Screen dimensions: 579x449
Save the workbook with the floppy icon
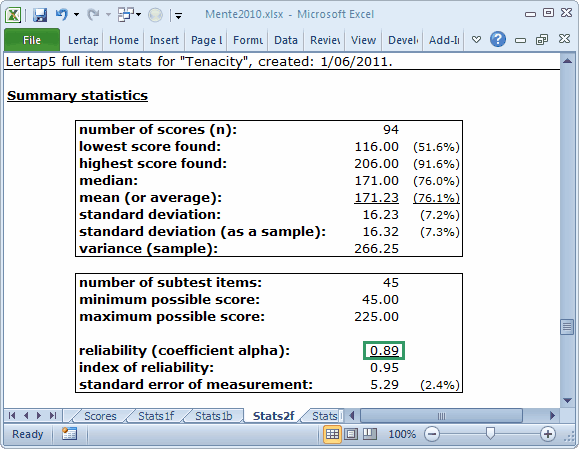[40, 15]
